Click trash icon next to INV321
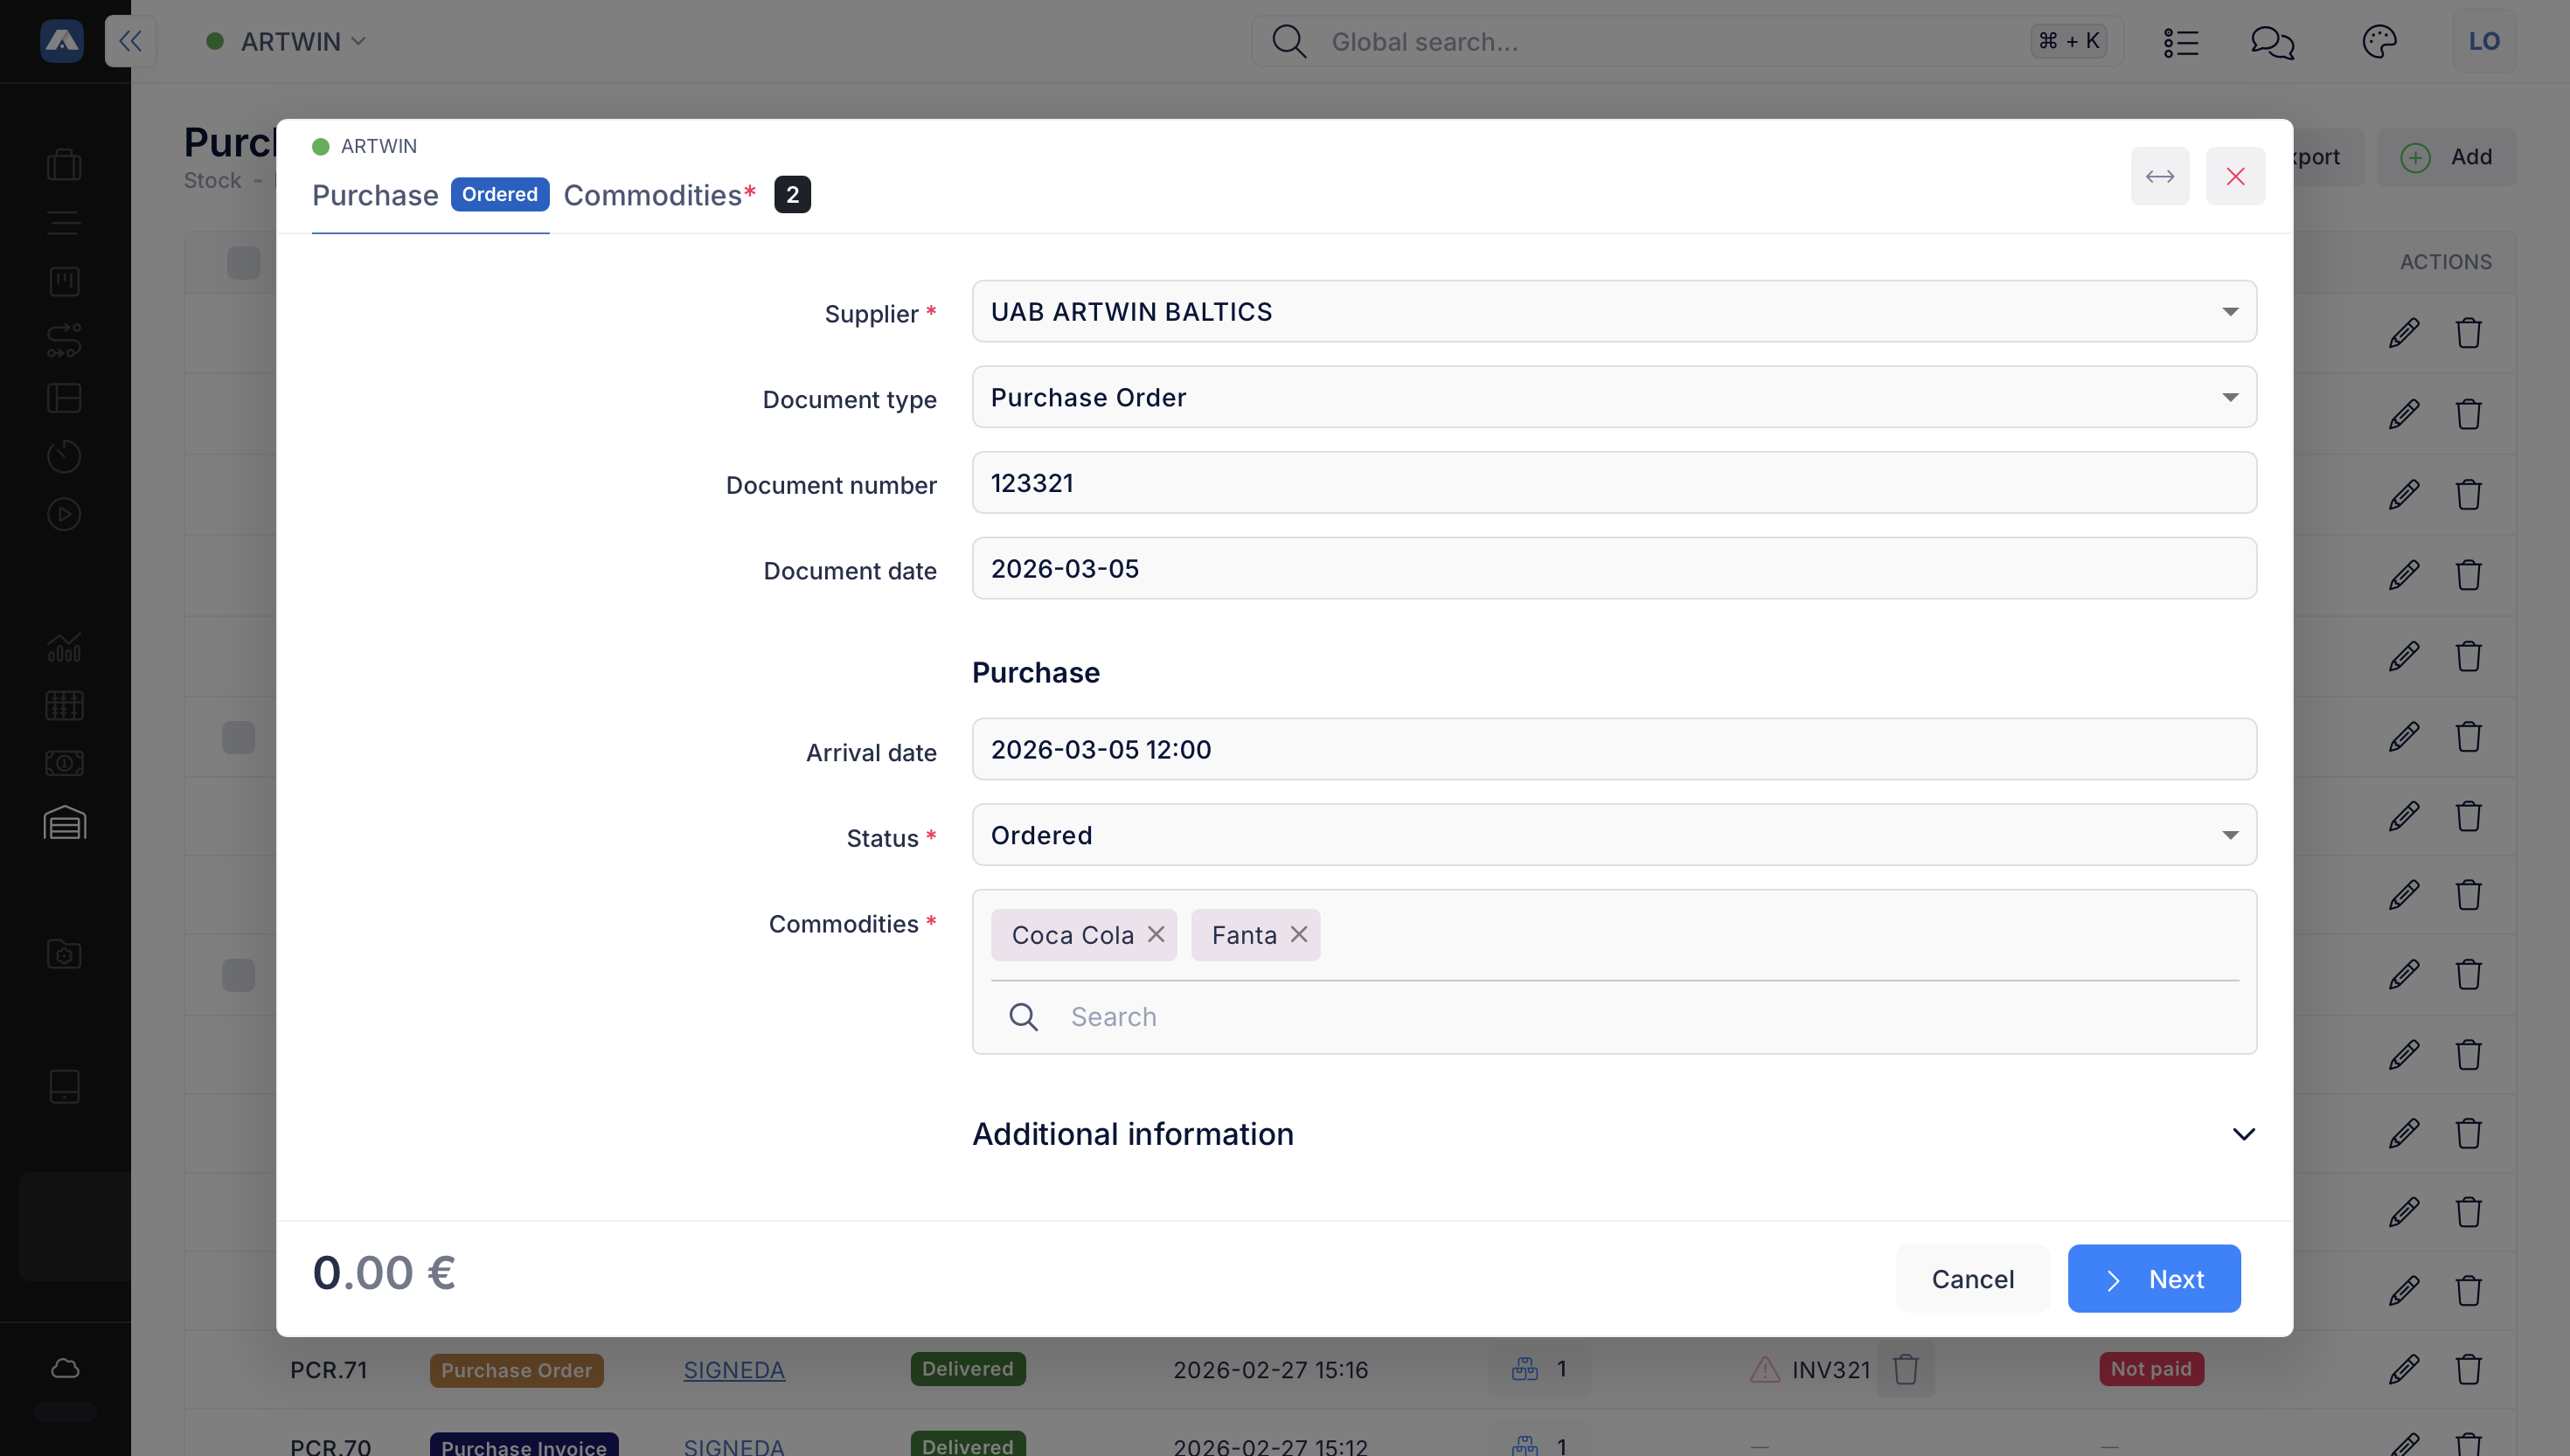The image size is (2570, 1456). (1906, 1369)
